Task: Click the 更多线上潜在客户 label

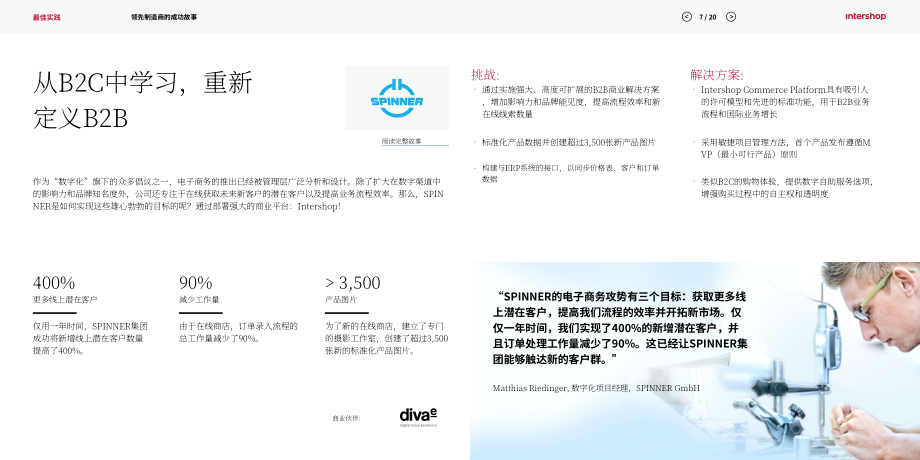Action: click(x=65, y=300)
